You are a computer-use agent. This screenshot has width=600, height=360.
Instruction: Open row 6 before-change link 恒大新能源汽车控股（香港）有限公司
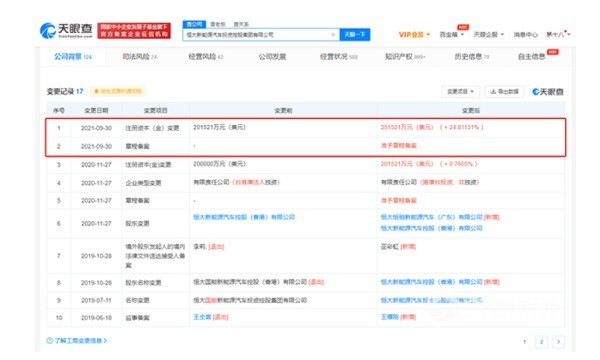pyautogui.click(x=244, y=217)
